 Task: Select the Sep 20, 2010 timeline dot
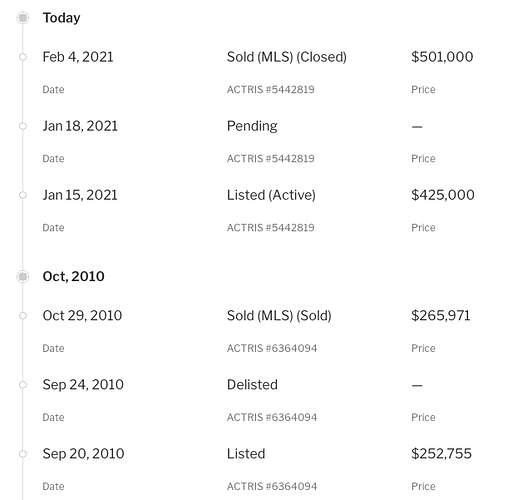coord(23,454)
